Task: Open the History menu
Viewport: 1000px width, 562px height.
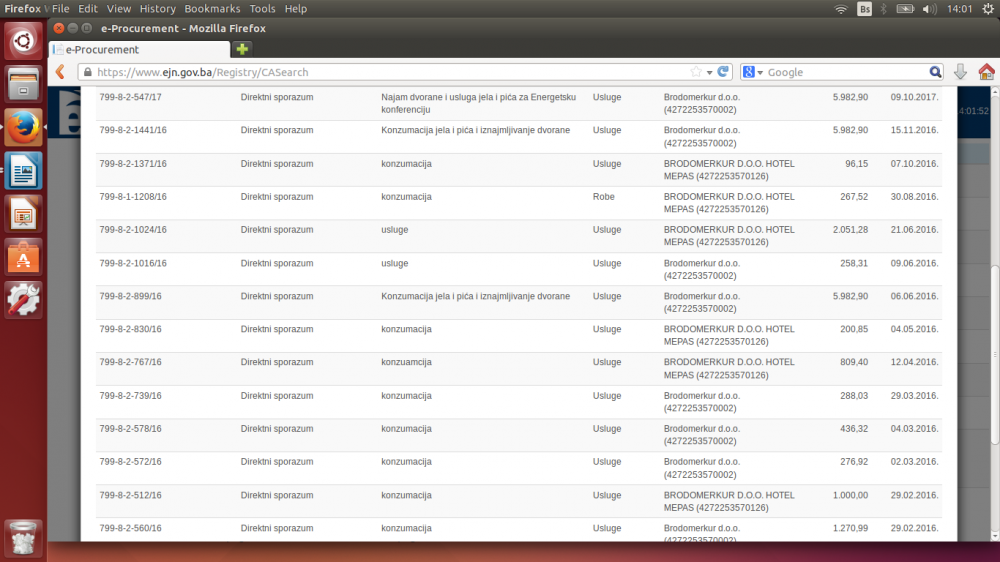Action: tap(158, 9)
